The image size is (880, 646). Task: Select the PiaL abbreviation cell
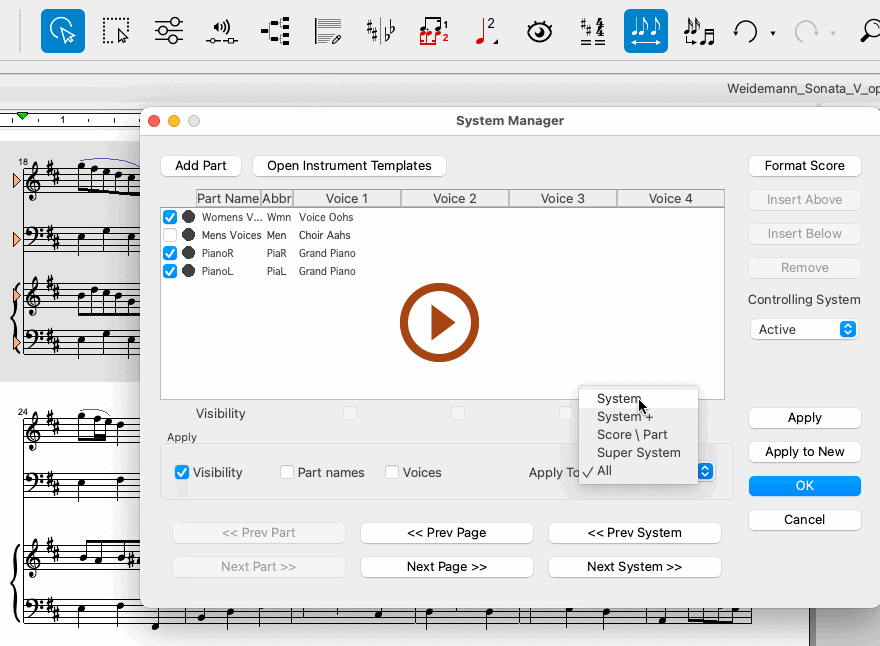tap(276, 271)
